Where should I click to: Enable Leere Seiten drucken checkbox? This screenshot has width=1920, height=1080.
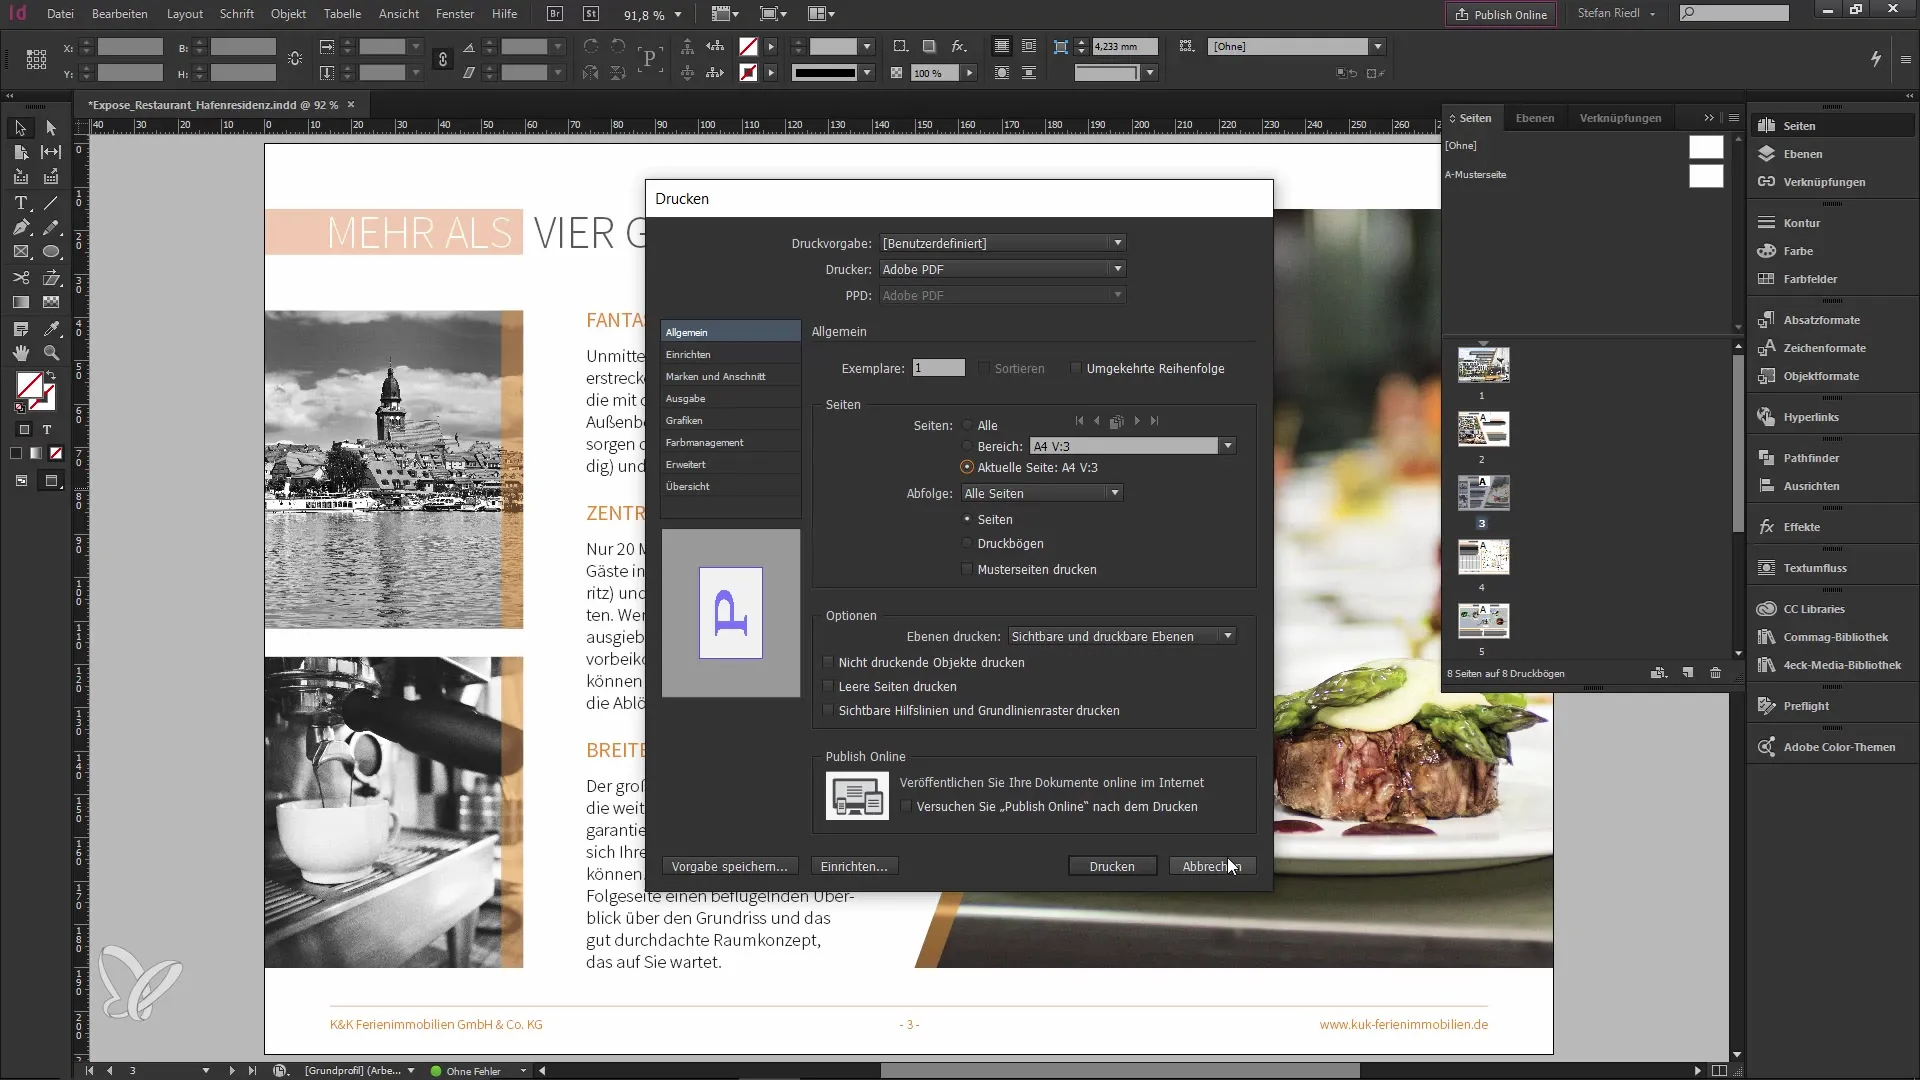828,687
